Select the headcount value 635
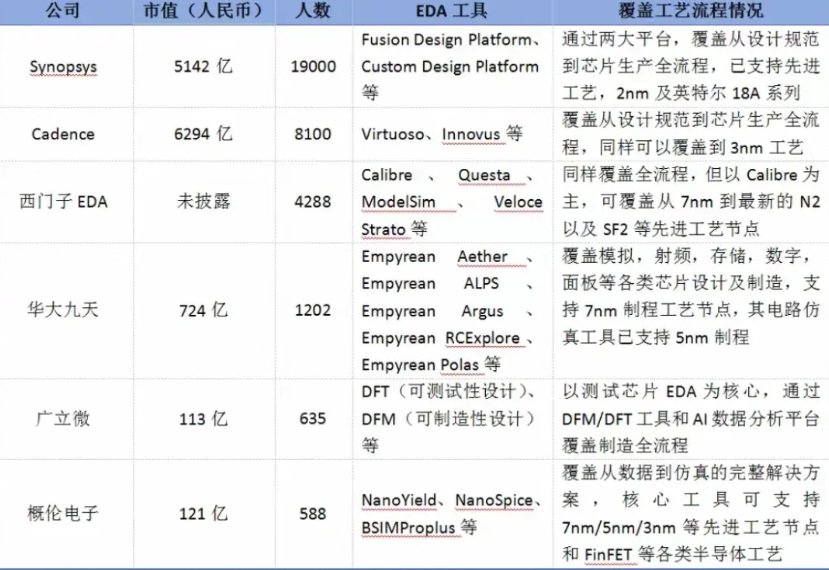Screen dimensions: 829x570 (313, 419)
